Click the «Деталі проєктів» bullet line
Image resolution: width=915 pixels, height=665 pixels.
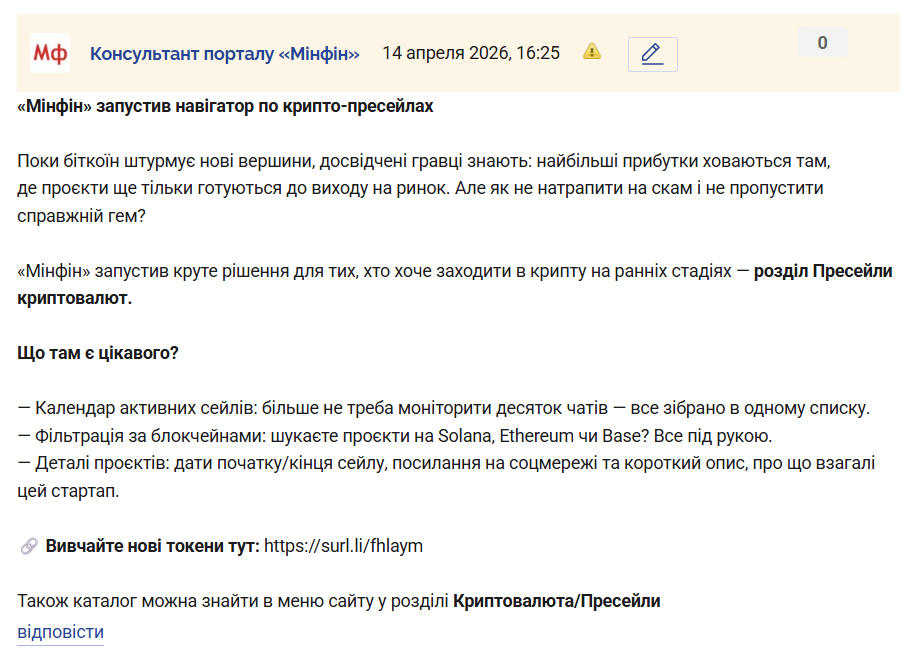tap(446, 464)
